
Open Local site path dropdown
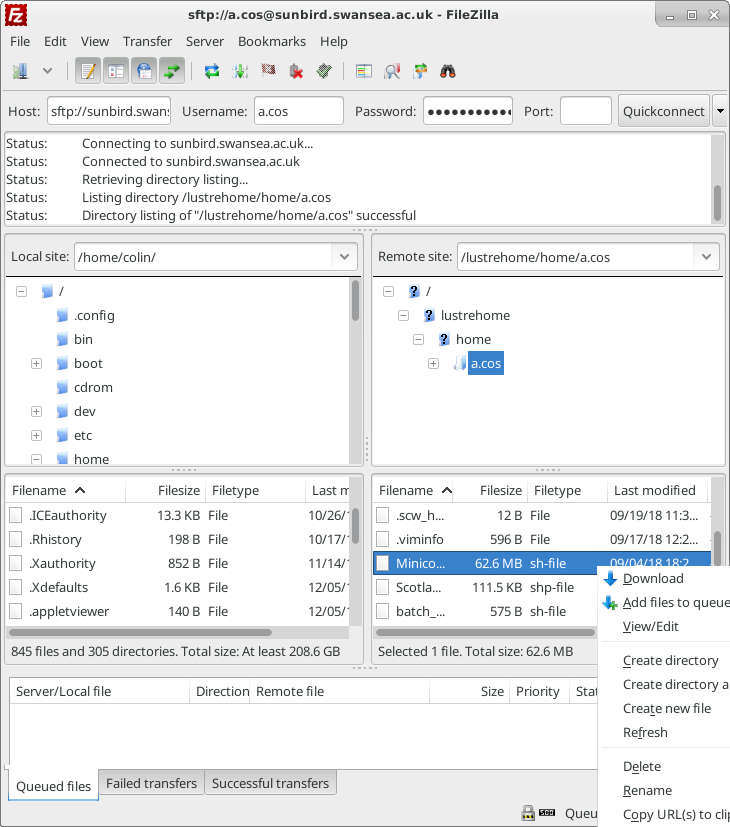pyautogui.click(x=344, y=257)
